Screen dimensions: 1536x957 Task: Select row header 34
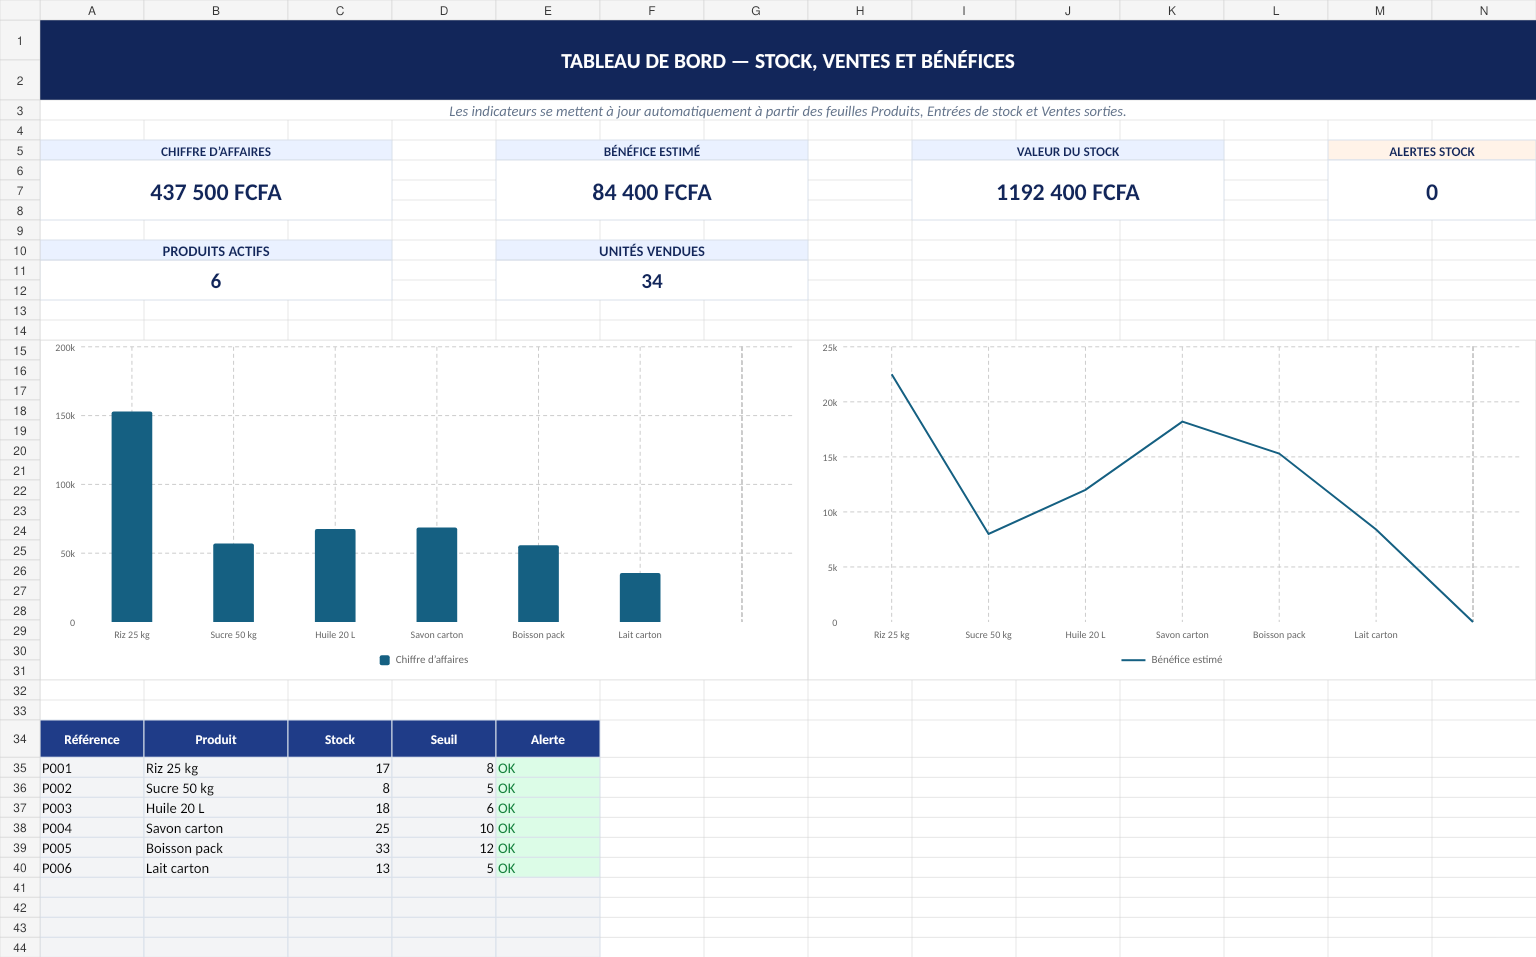[20, 739]
